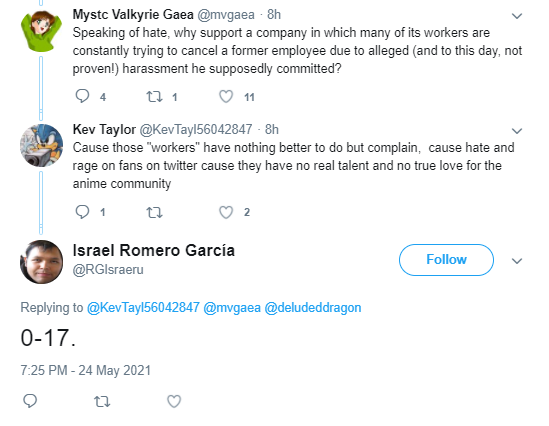
Task: Open @deludeddragon profile link
Action: pyautogui.click(x=313, y=308)
